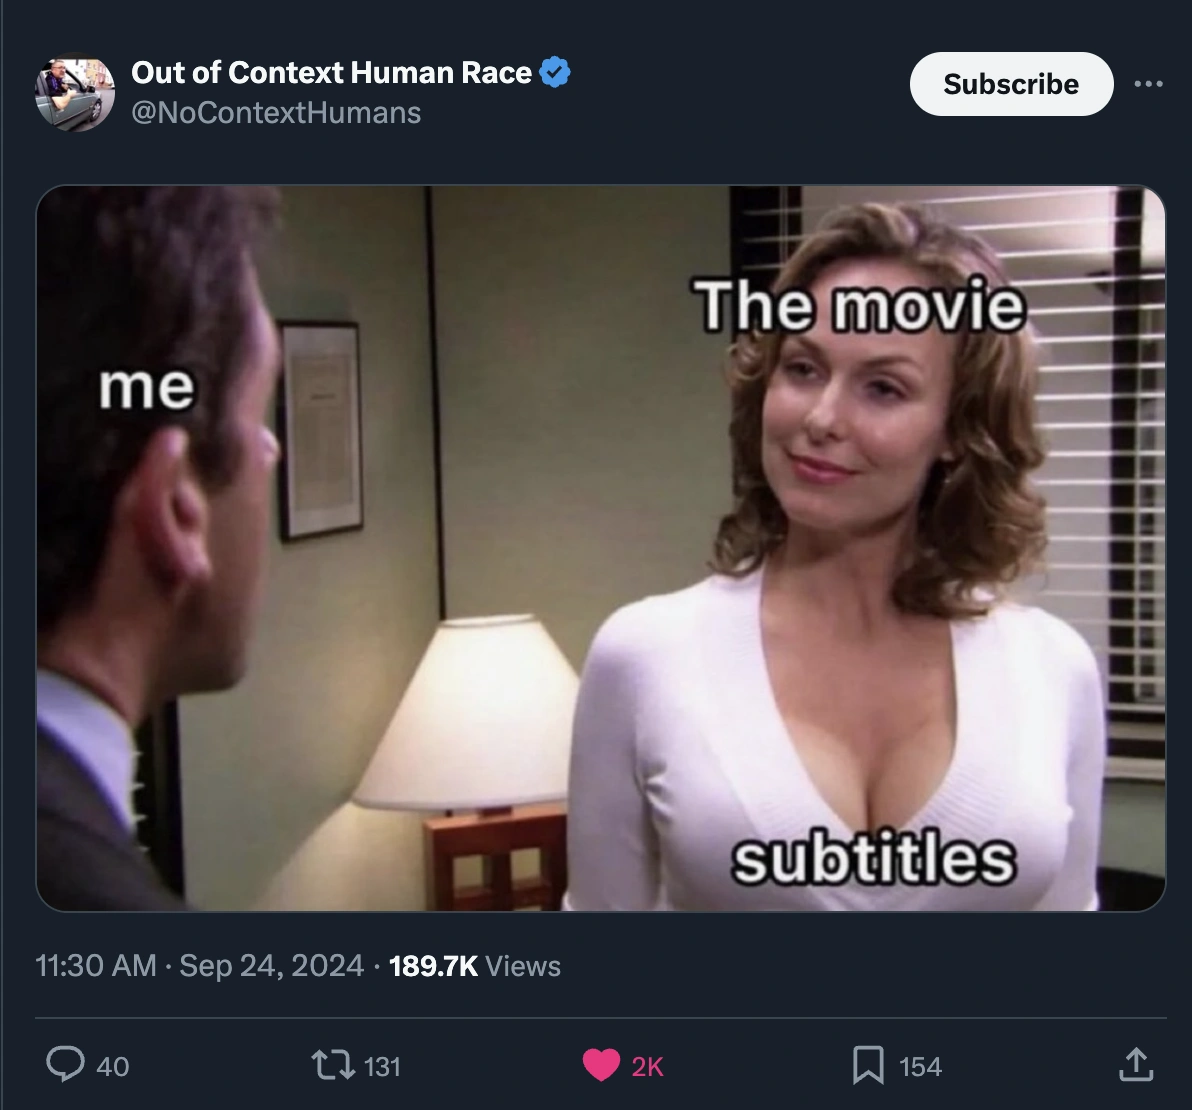Open the three-dot more options menu
This screenshot has height=1110, width=1192.
point(1148,84)
